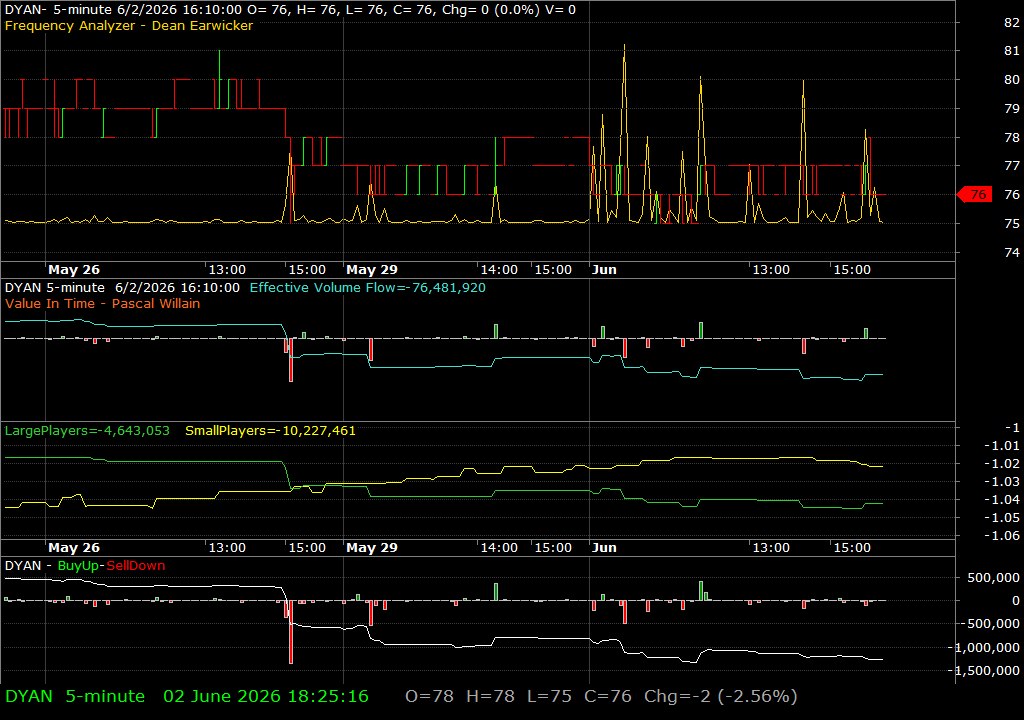Click status bar 'H=78' value

(x=490, y=696)
